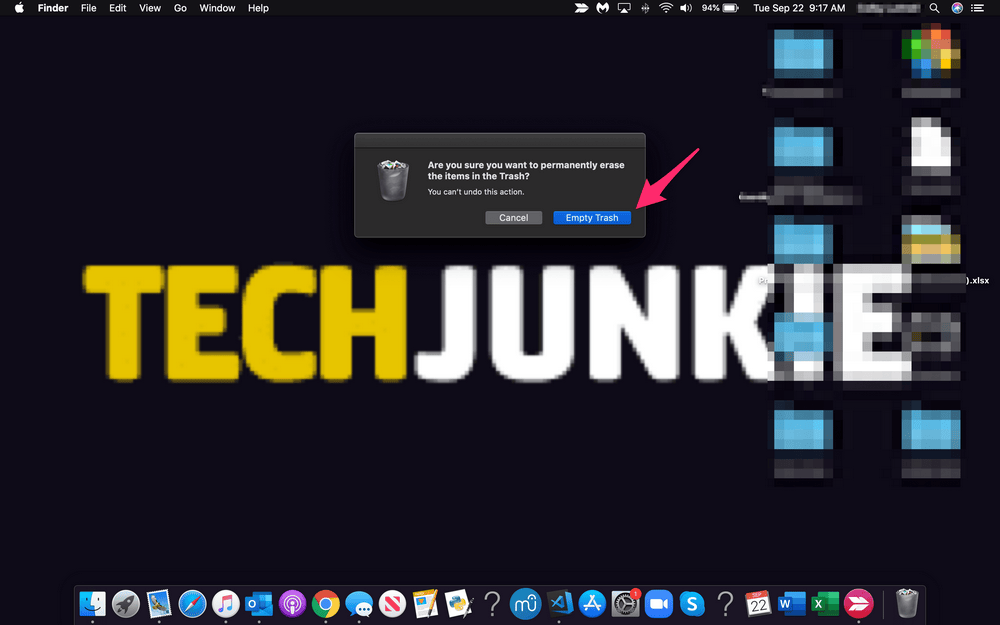The width and height of the screenshot is (1000, 625).
Task: Open the Messages app
Action: tap(361, 604)
